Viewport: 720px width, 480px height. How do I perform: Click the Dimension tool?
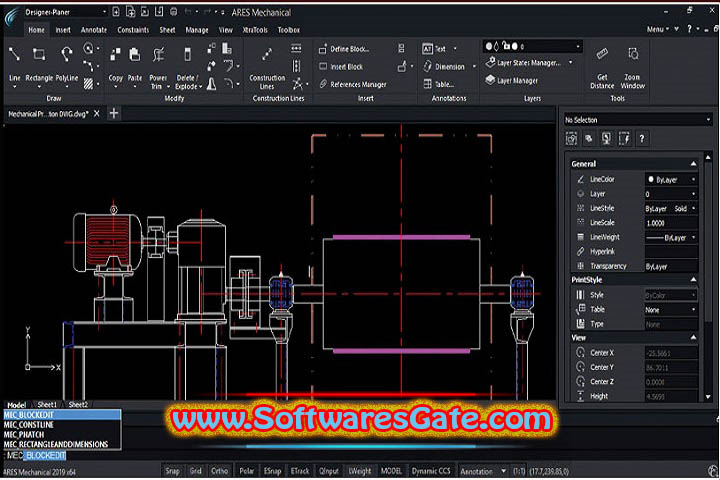444,67
